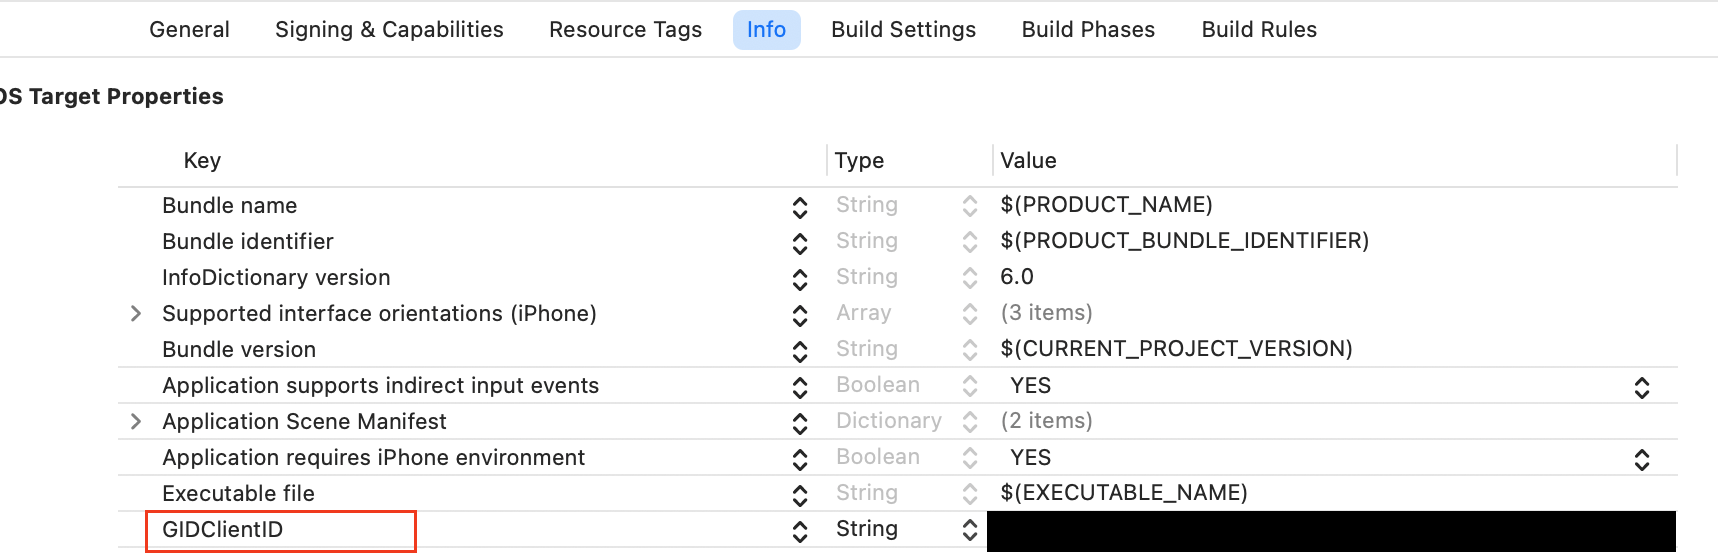Open key stepper for InfoDictionary version
Viewport: 1718px width, 554px height.
pos(800,279)
